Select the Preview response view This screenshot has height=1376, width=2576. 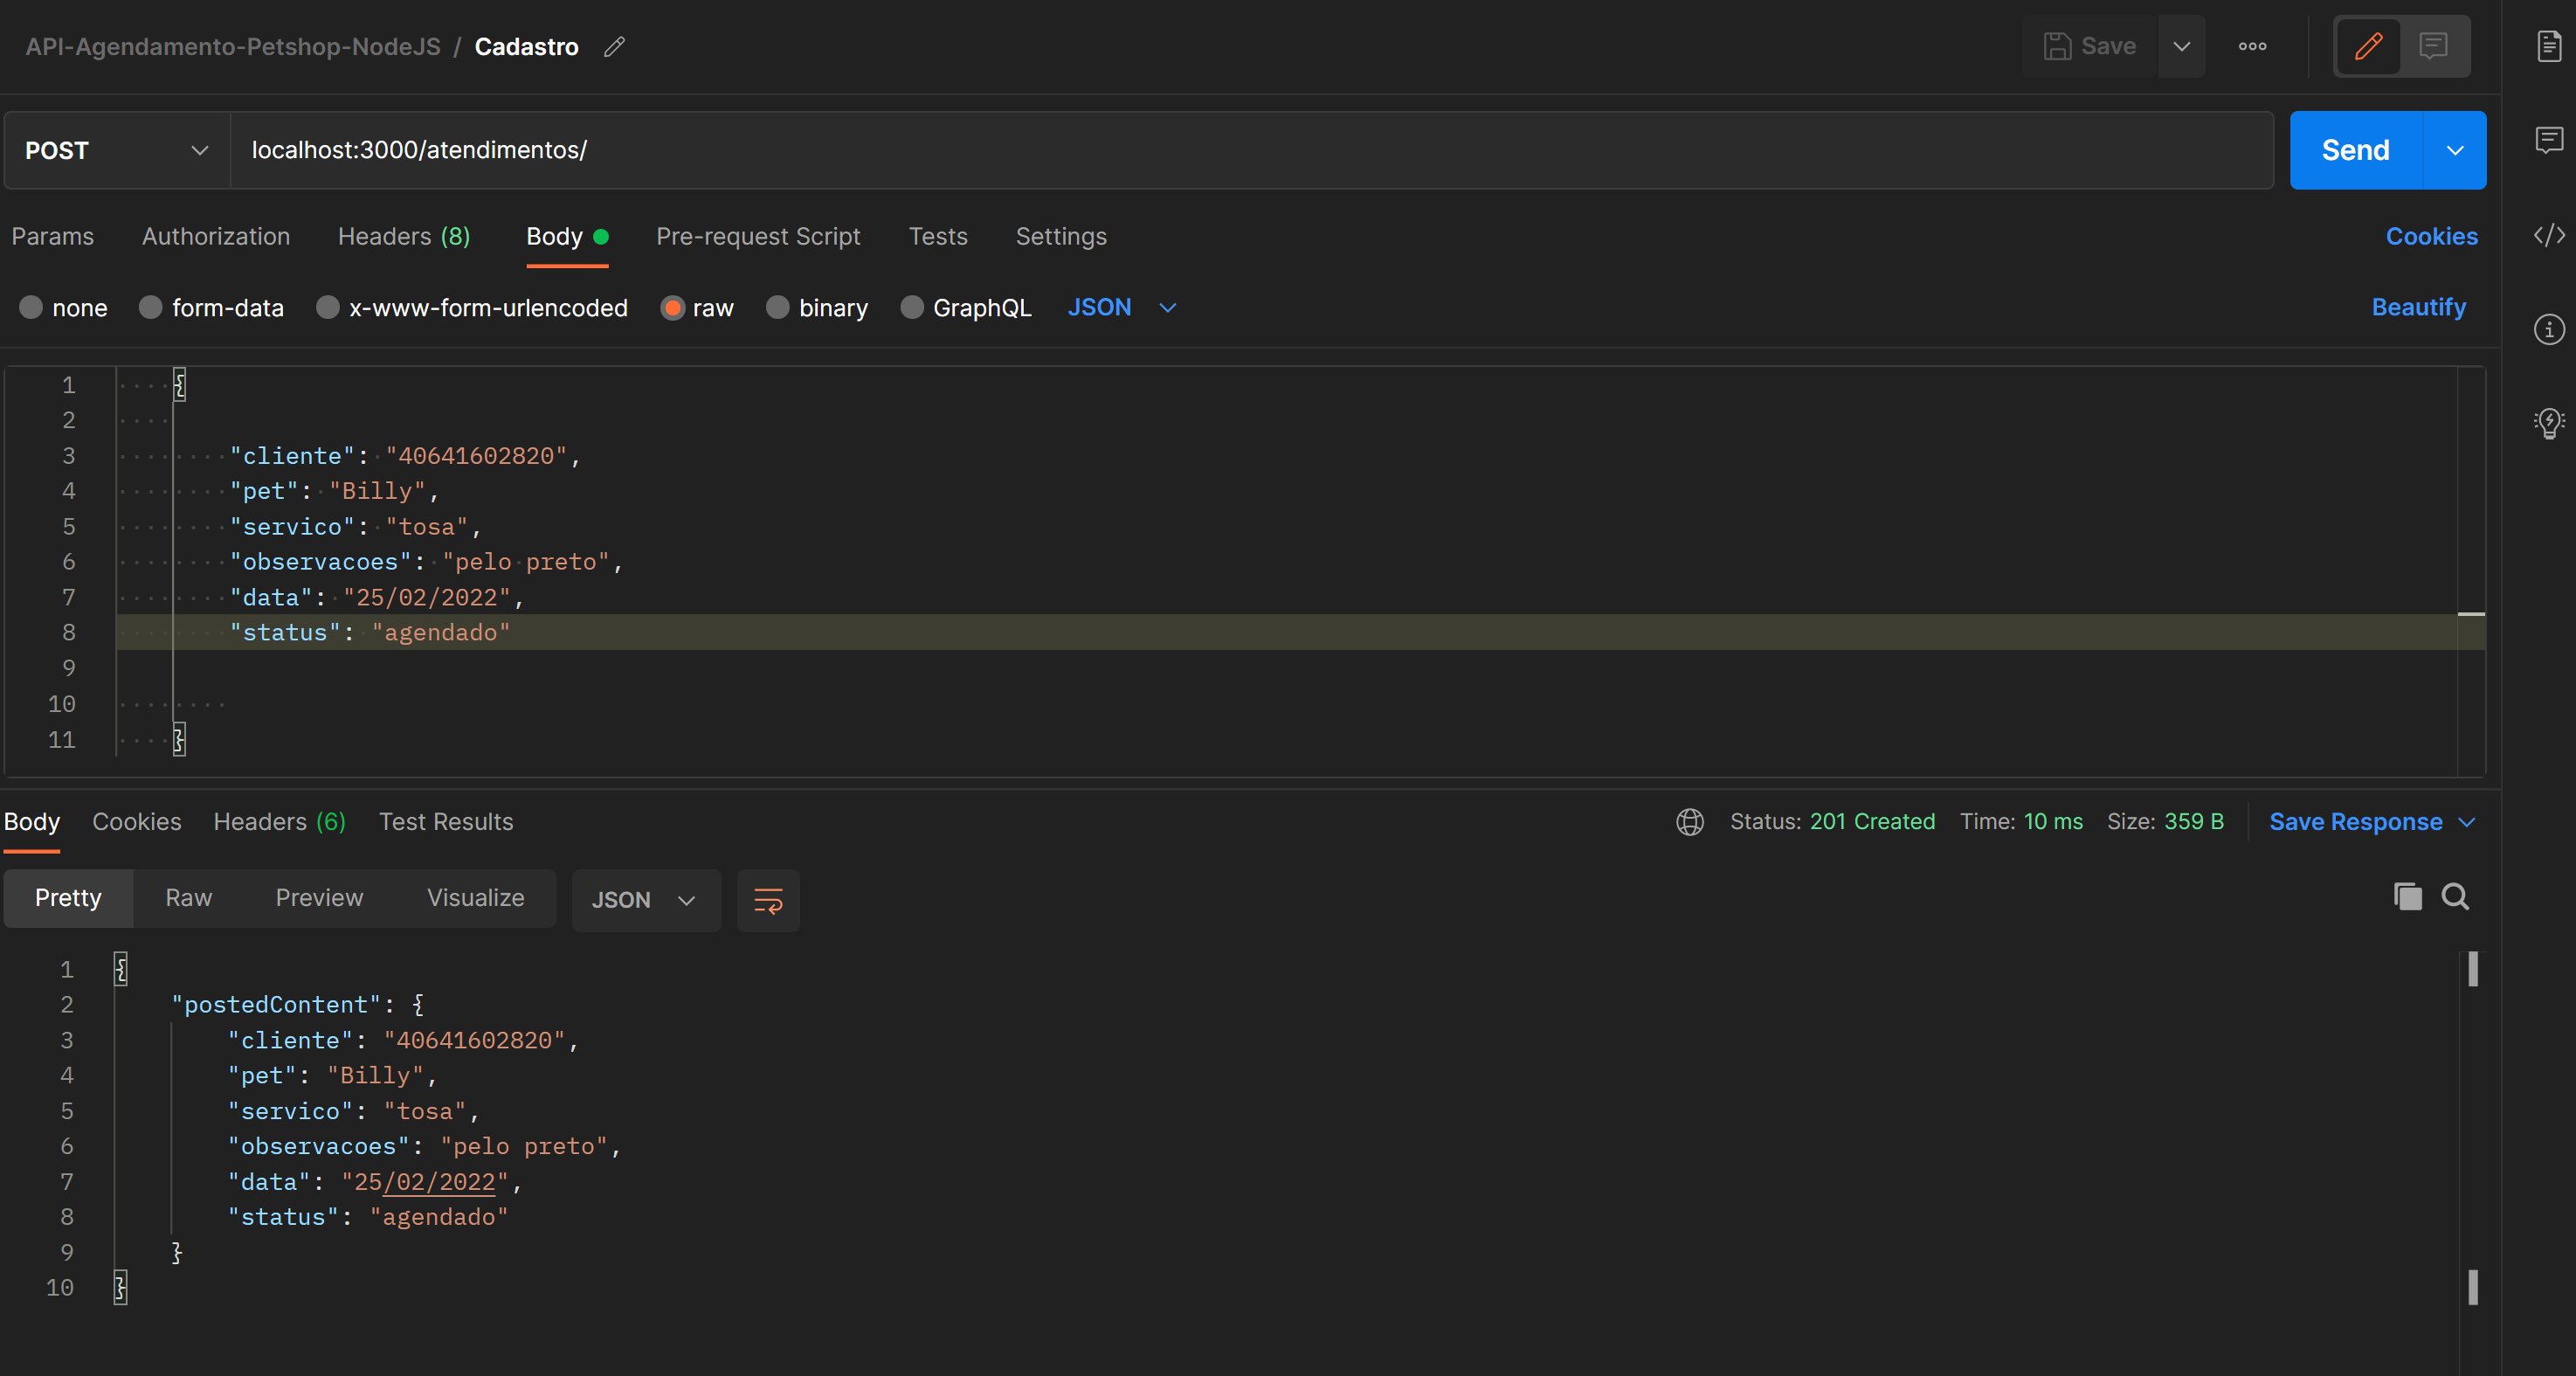(x=319, y=898)
